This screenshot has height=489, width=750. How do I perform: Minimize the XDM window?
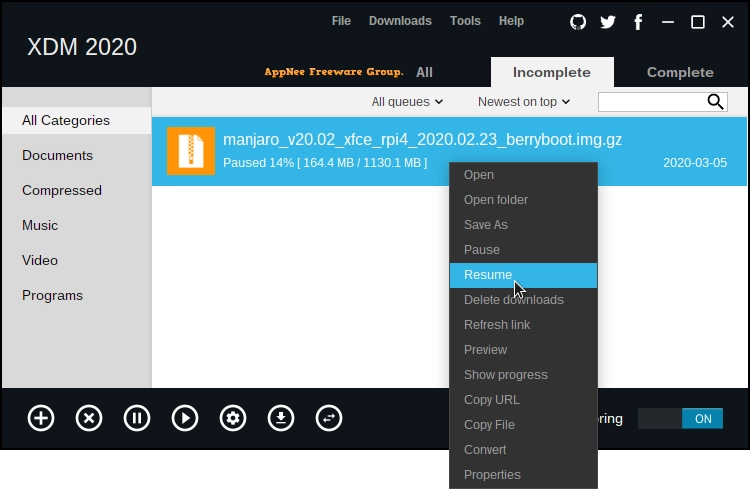[x=668, y=22]
